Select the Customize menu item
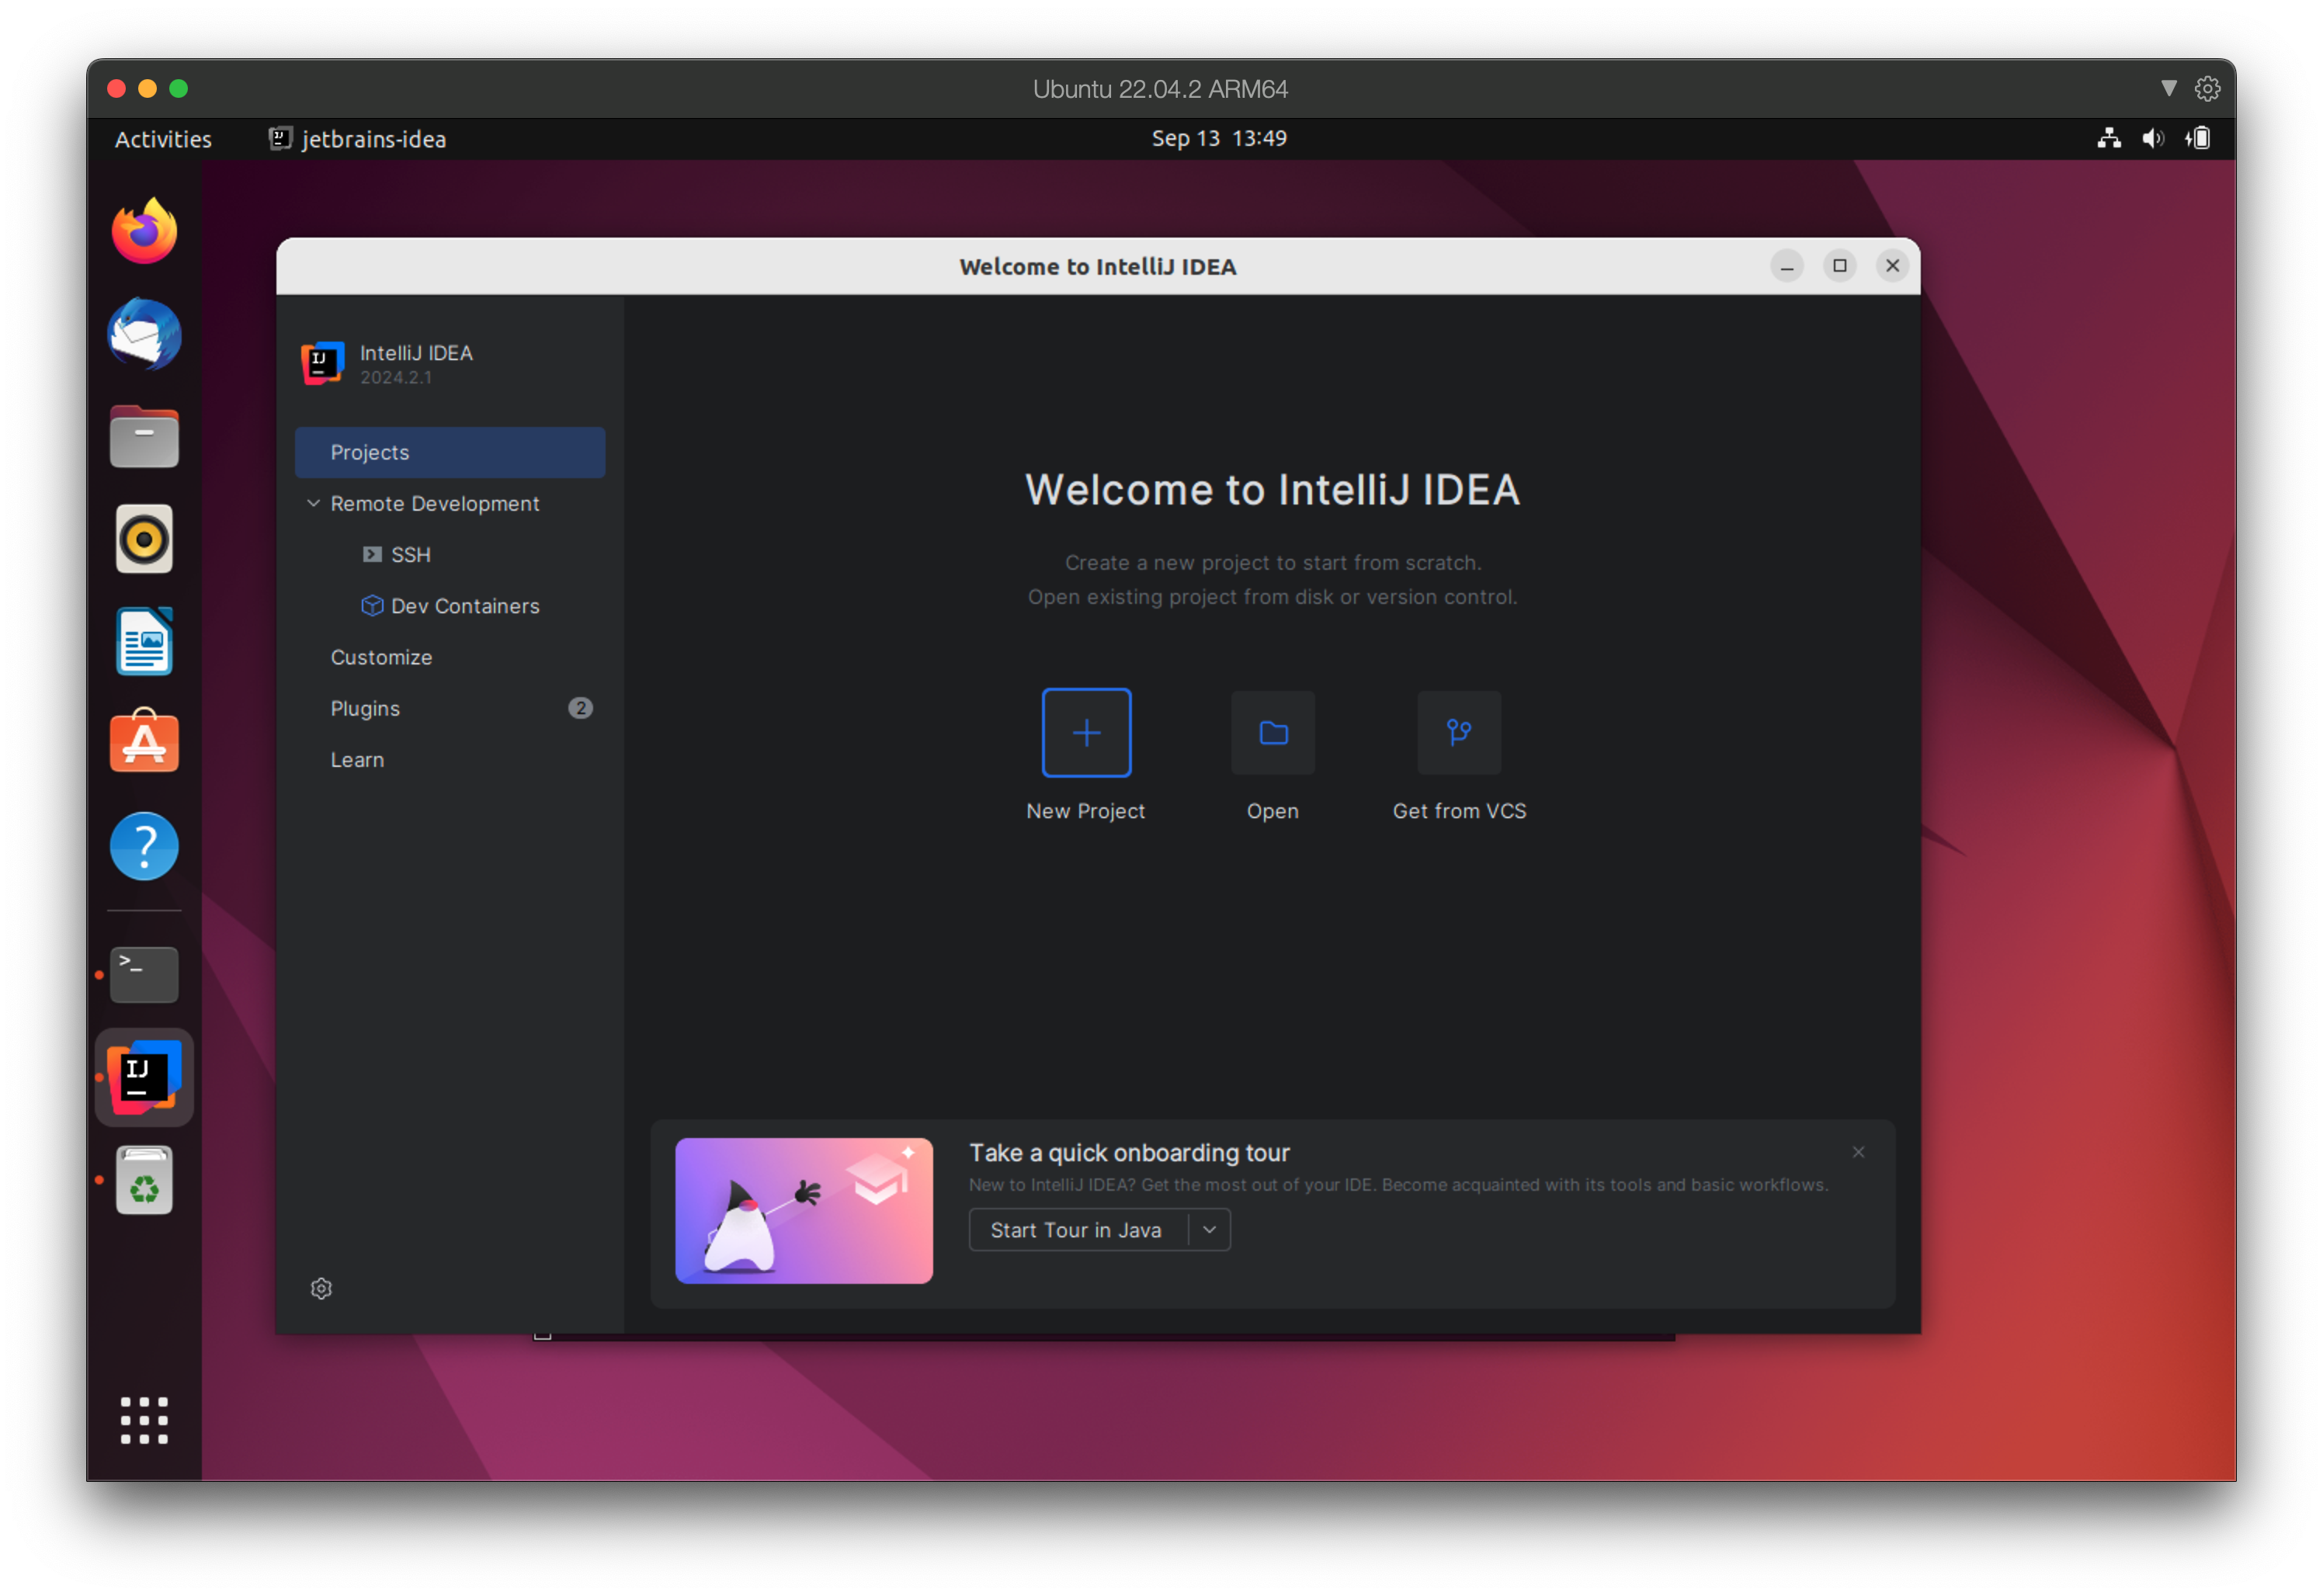This screenshot has height=1596, width=2323. (381, 657)
